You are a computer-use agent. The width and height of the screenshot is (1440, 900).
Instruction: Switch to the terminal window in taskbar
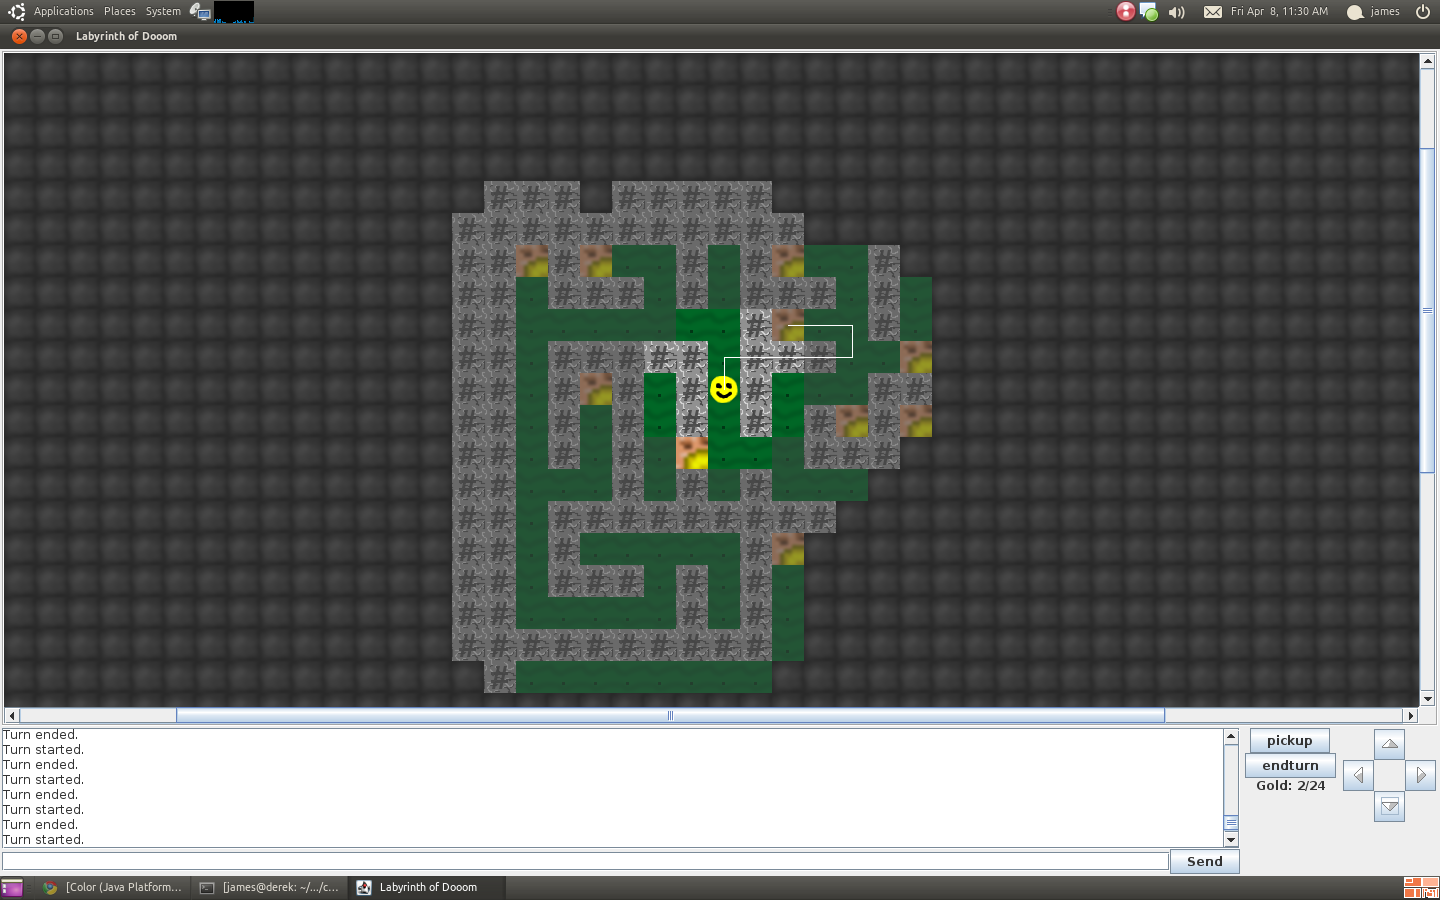click(270, 887)
